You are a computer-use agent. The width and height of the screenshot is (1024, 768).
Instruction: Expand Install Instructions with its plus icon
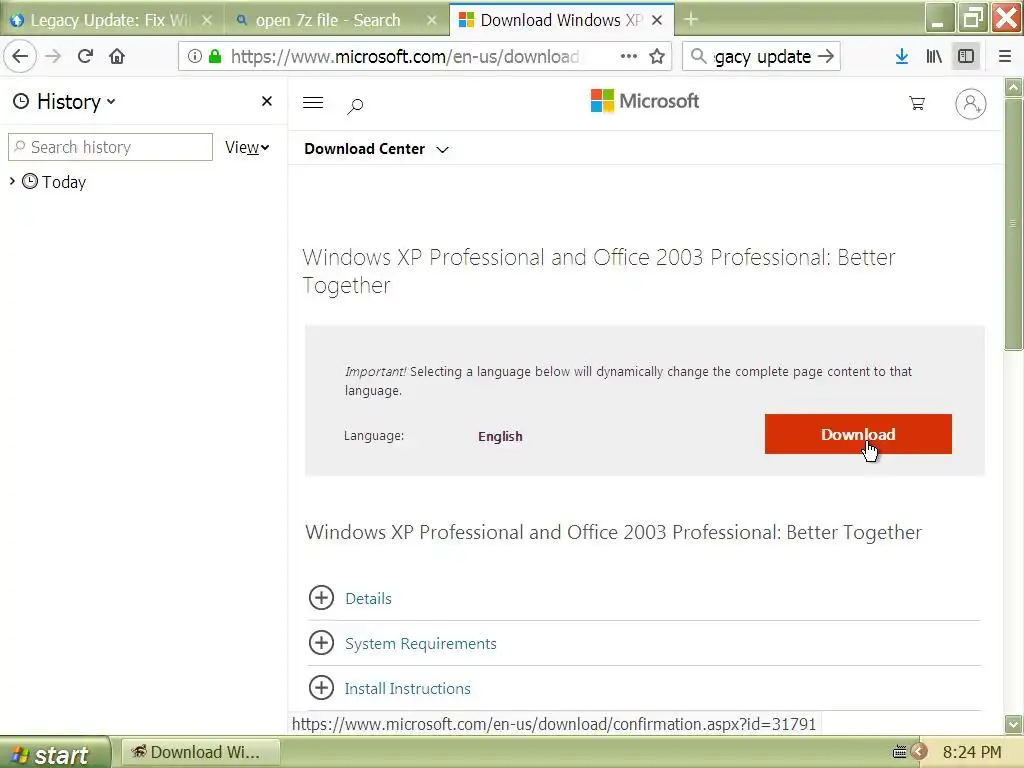(x=321, y=688)
